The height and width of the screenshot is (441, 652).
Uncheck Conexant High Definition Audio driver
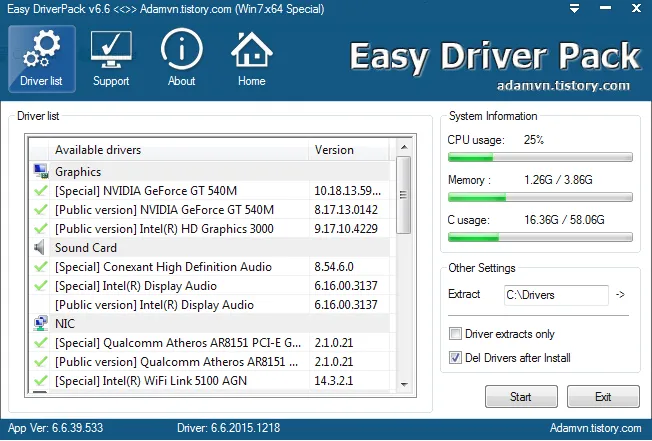coord(40,266)
